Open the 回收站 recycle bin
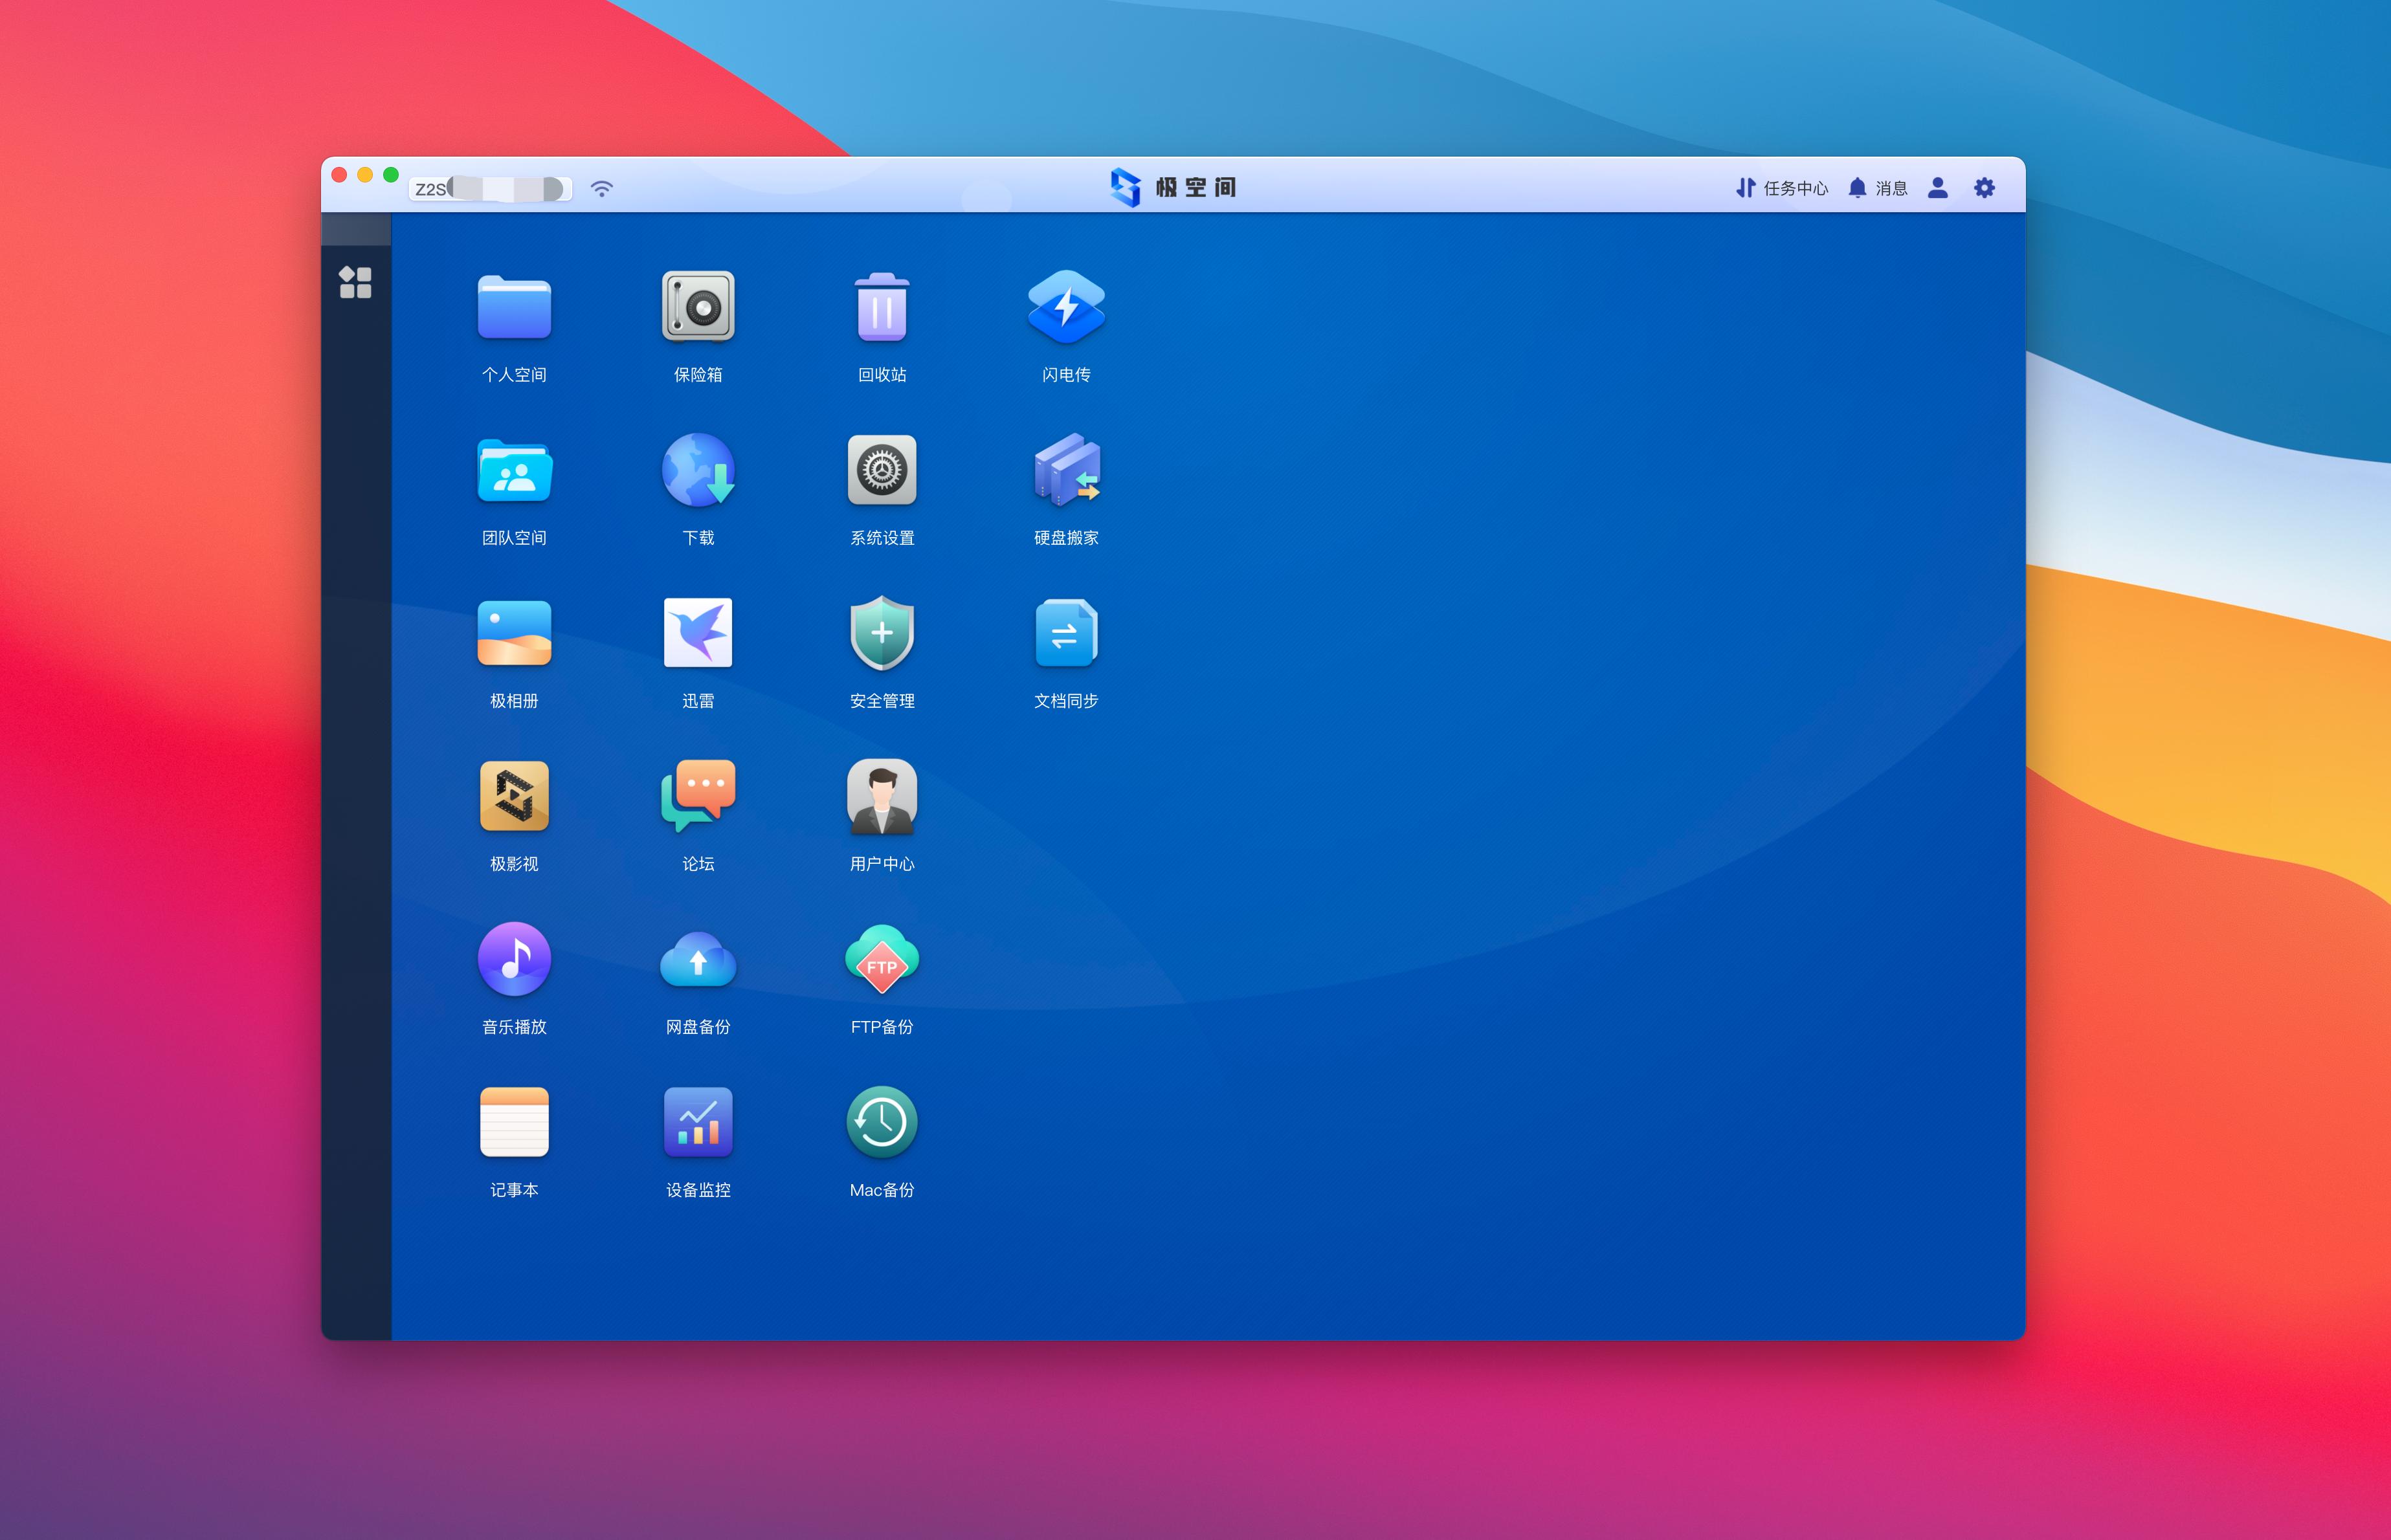The width and height of the screenshot is (2391, 1540). click(882, 307)
